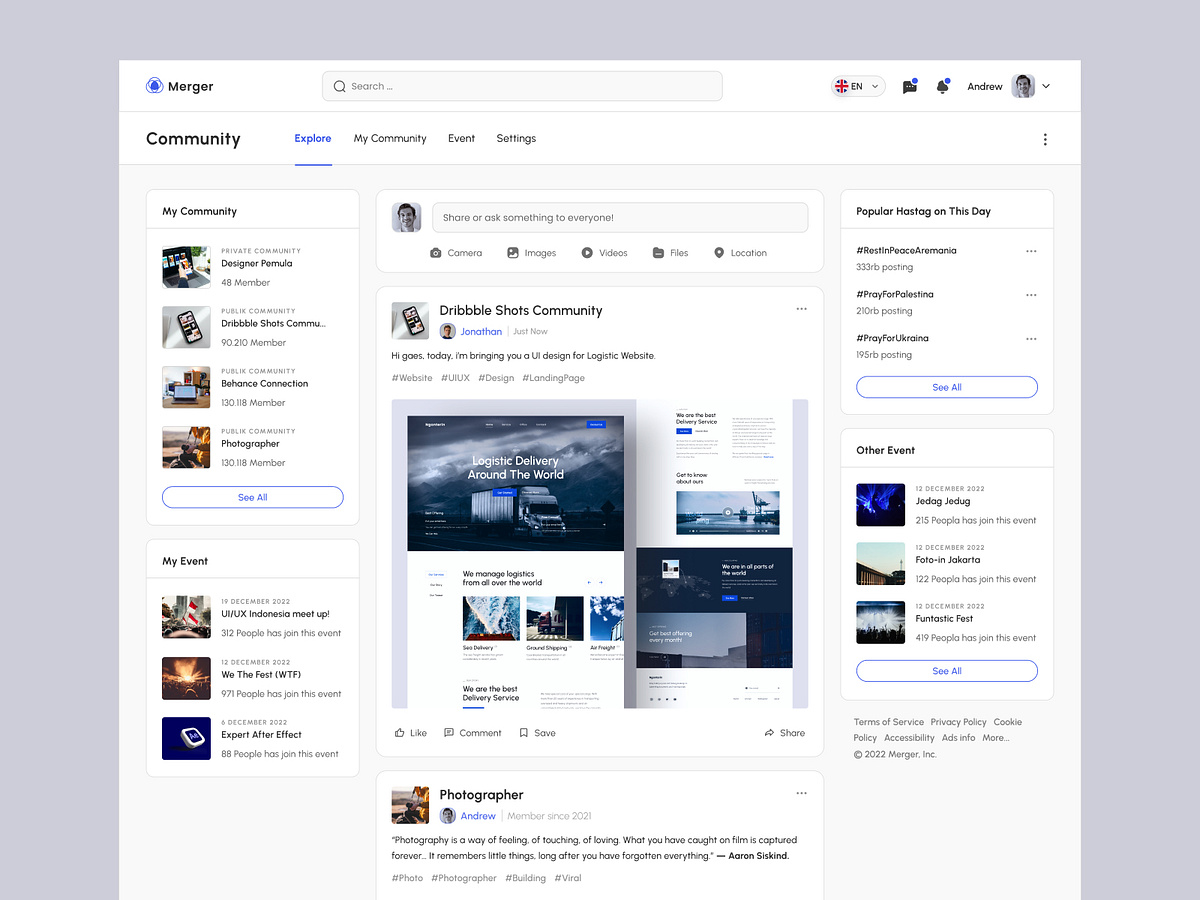The height and width of the screenshot is (900, 1200).
Task: Open options for #RestInPeaceAremania hashtag
Action: coord(1031,251)
